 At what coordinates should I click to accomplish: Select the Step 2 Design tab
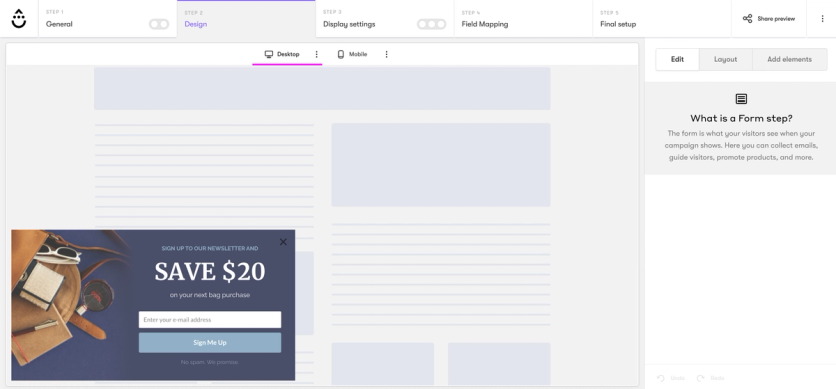[246, 19]
